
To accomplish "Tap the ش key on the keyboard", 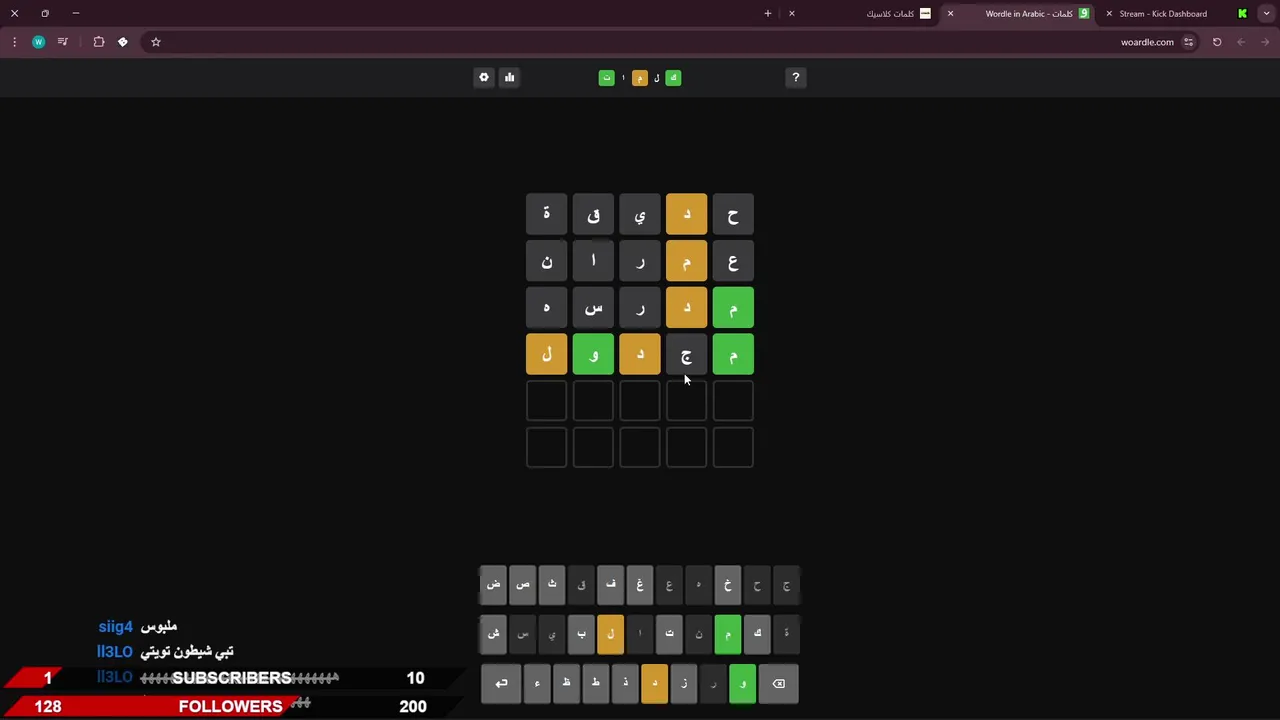I will [x=493, y=634].
